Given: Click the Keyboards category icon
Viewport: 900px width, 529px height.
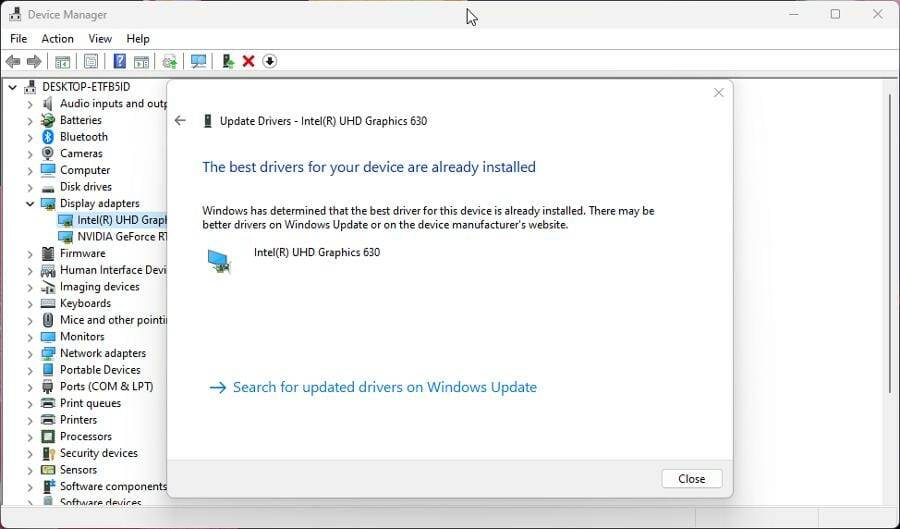Looking at the screenshot, I should pos(48,303).
